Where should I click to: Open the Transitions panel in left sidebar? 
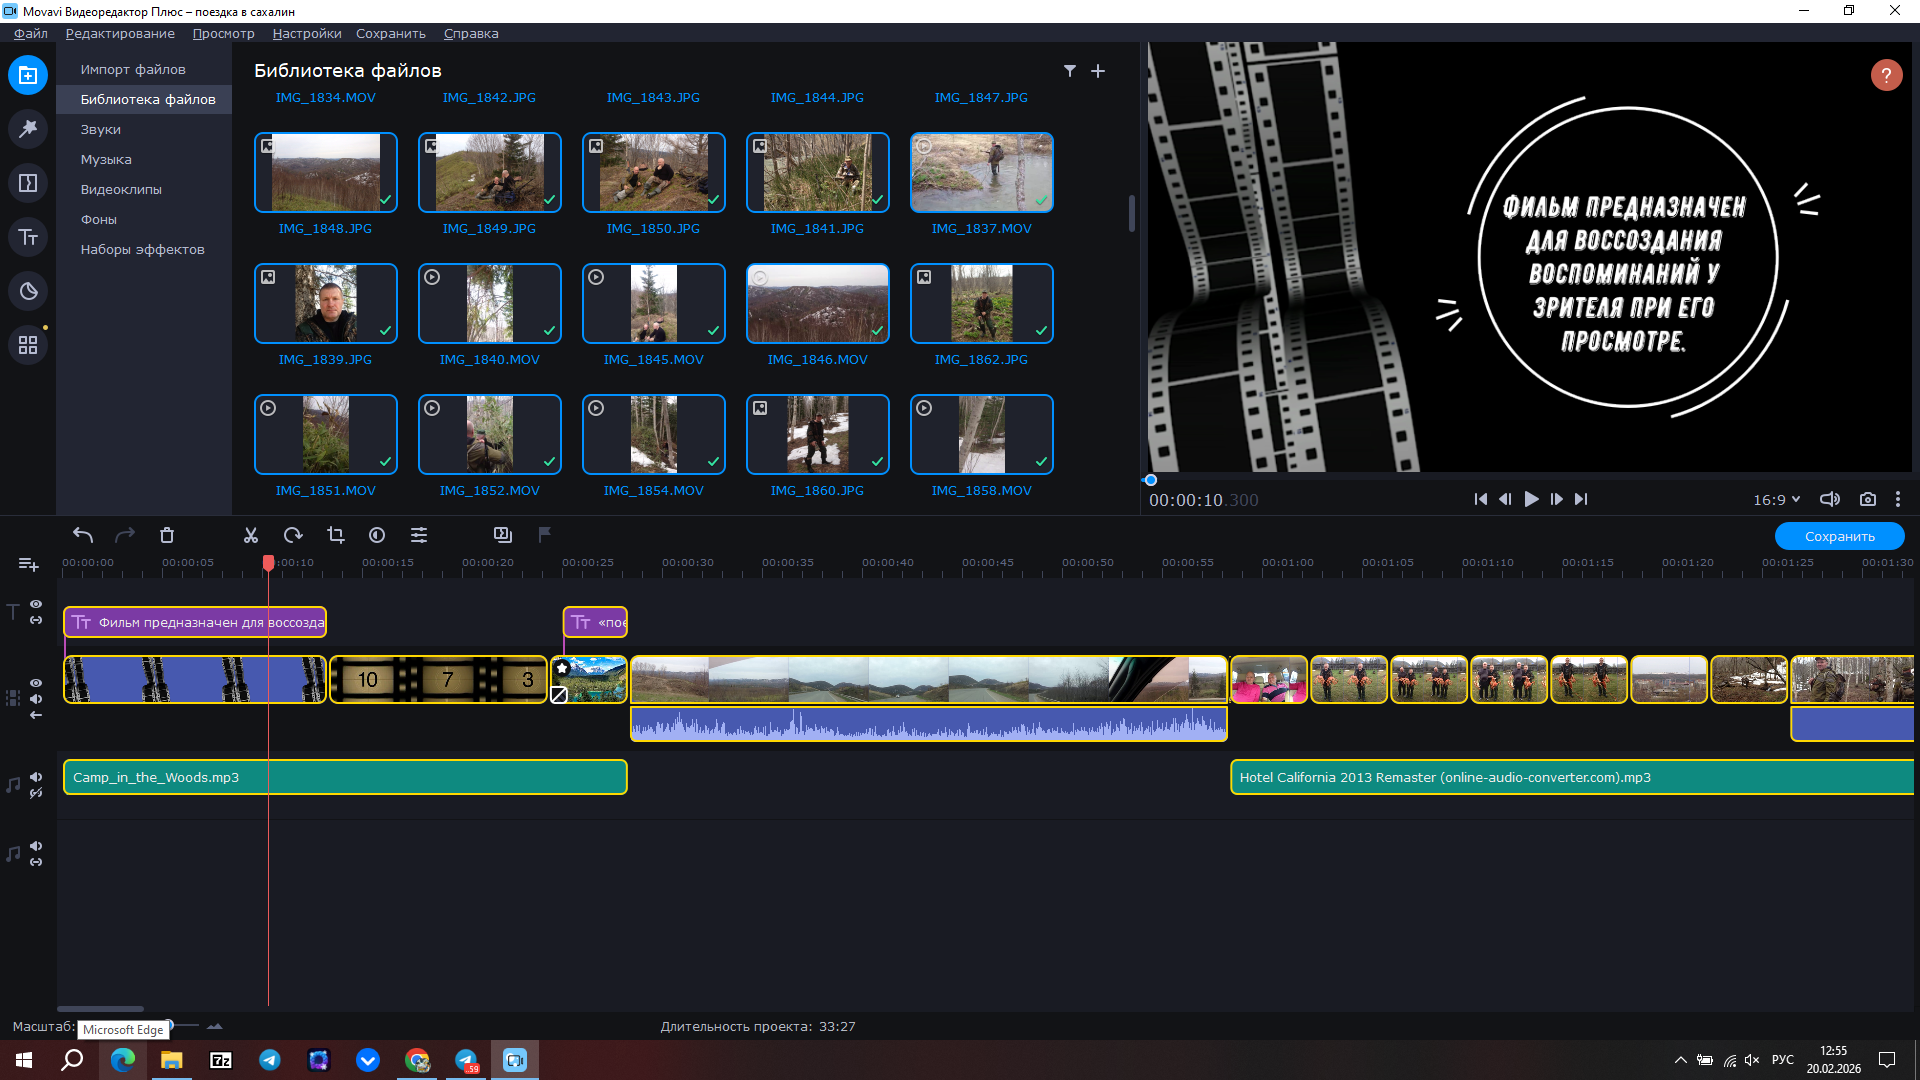tap(28, 183)
